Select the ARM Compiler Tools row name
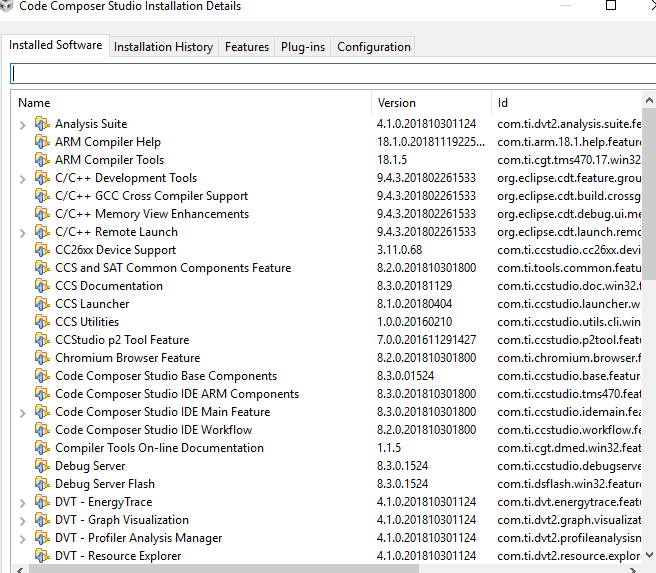The width and height of the screenshot is (656, 573). pyautogui.click(x=109, y=160)
